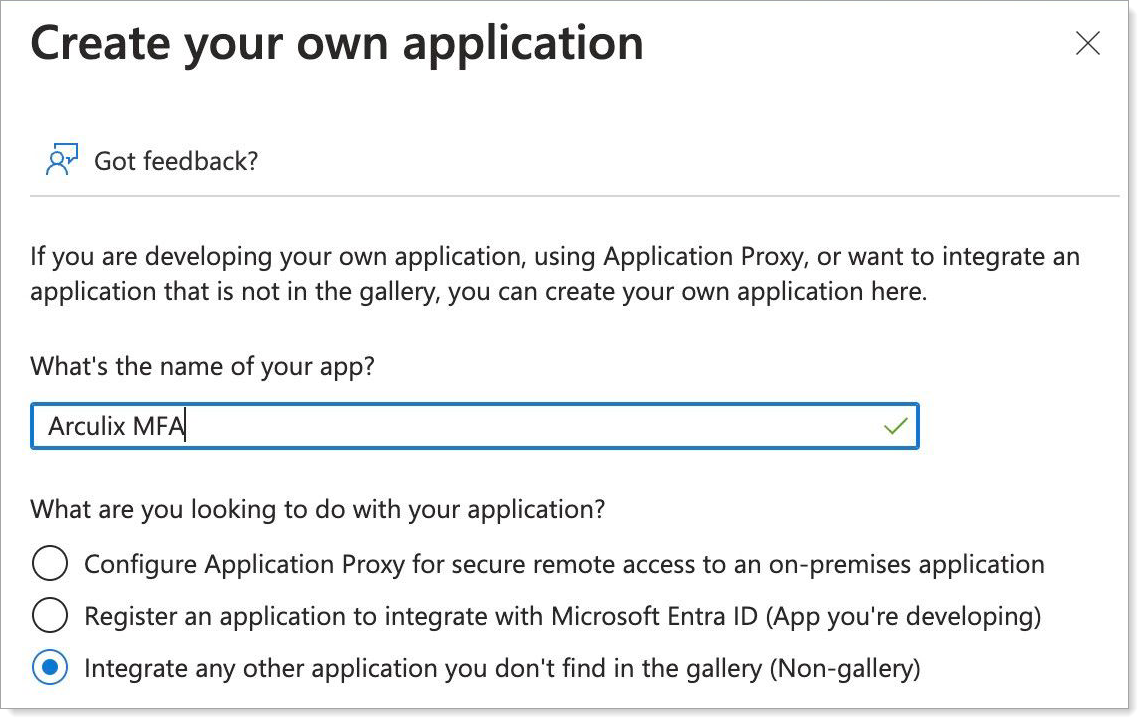
Task: Select the Configure Application Proxy radio button
Action: (x=50, y=564)
